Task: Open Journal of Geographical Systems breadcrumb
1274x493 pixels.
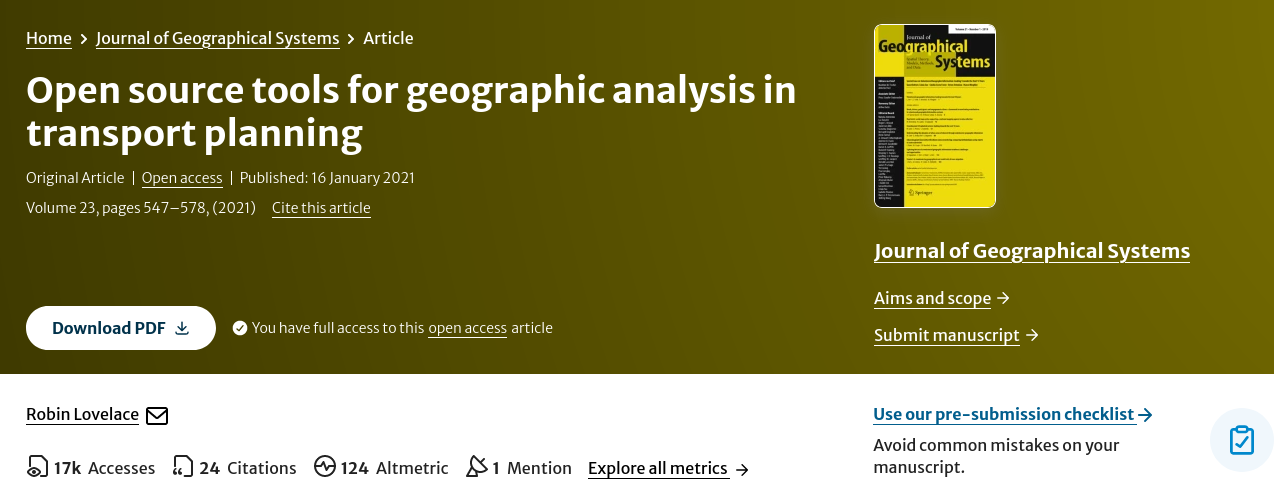Action: coord(218,38)
